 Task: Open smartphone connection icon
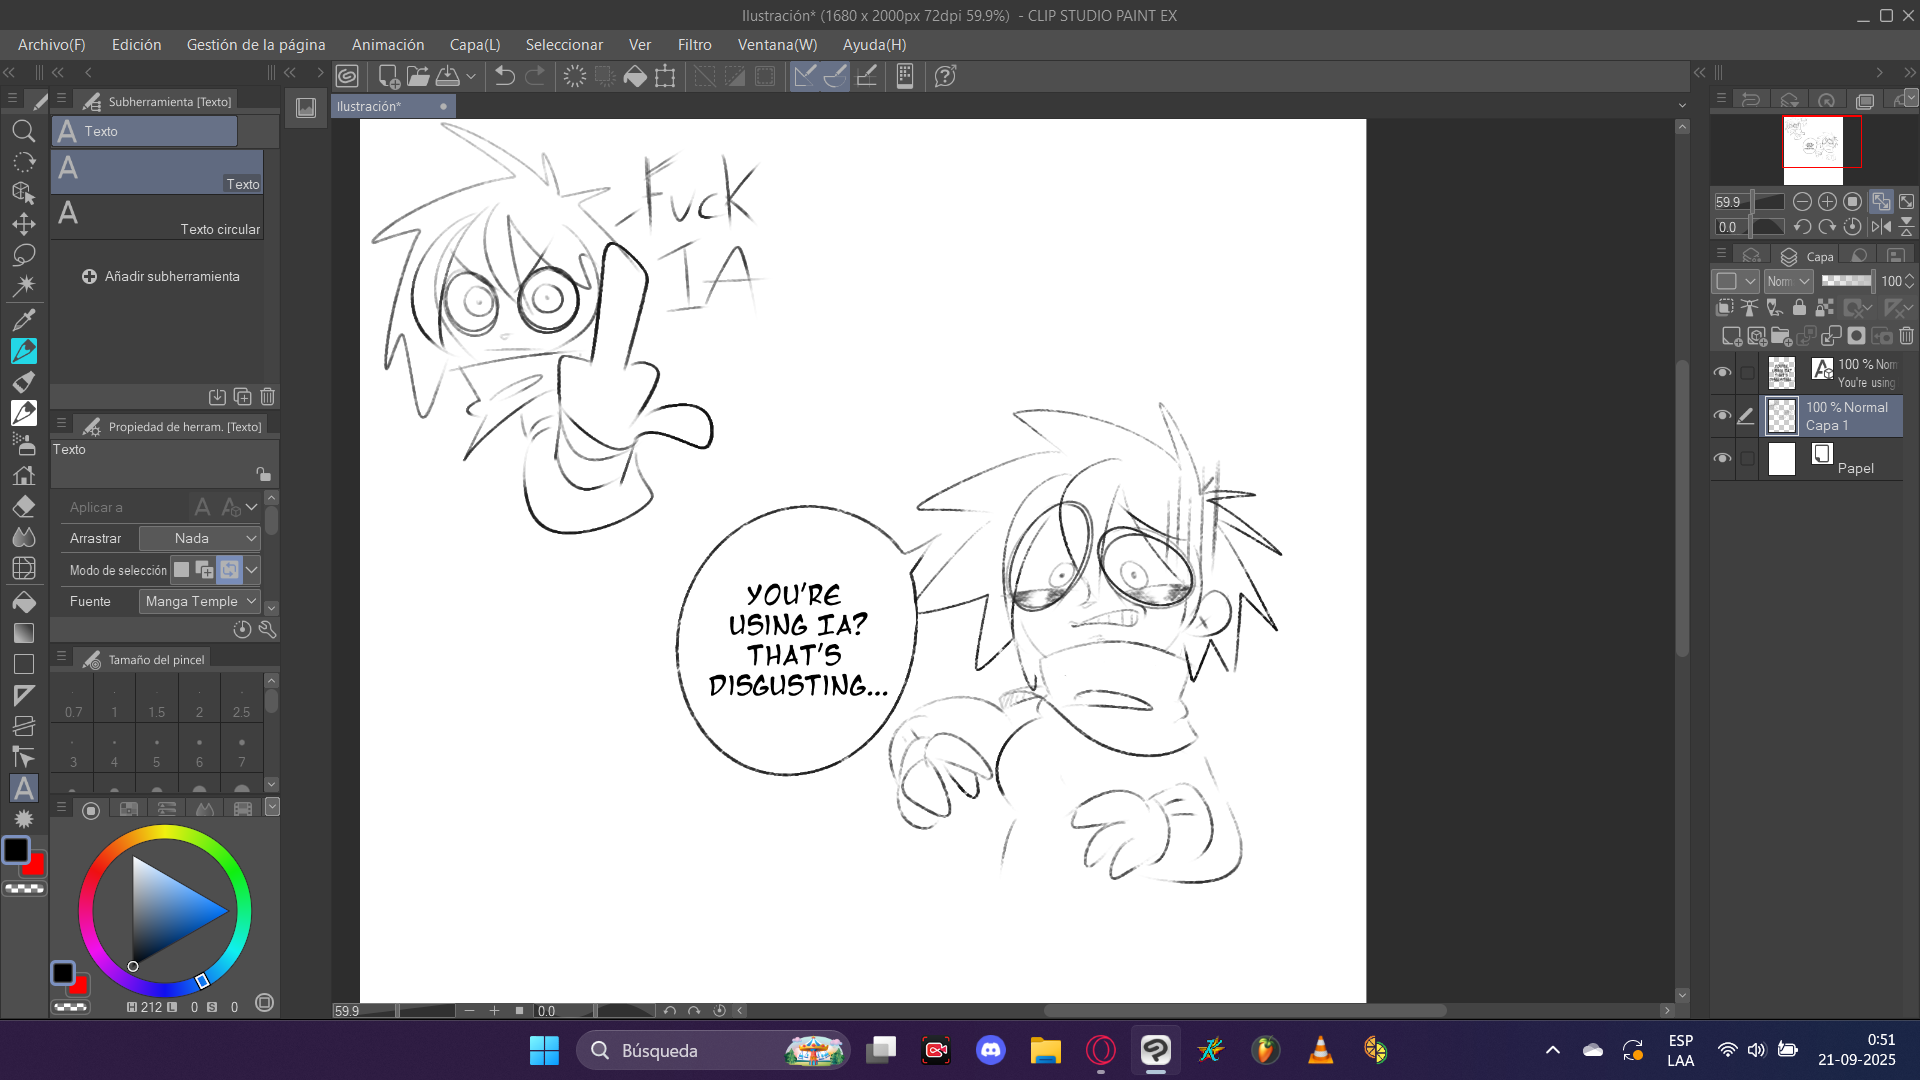click(x=905, y=76)
